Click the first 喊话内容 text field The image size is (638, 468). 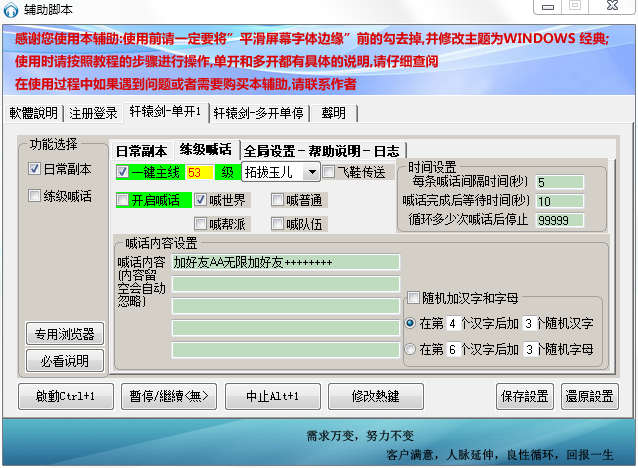[x=285, y=262]
